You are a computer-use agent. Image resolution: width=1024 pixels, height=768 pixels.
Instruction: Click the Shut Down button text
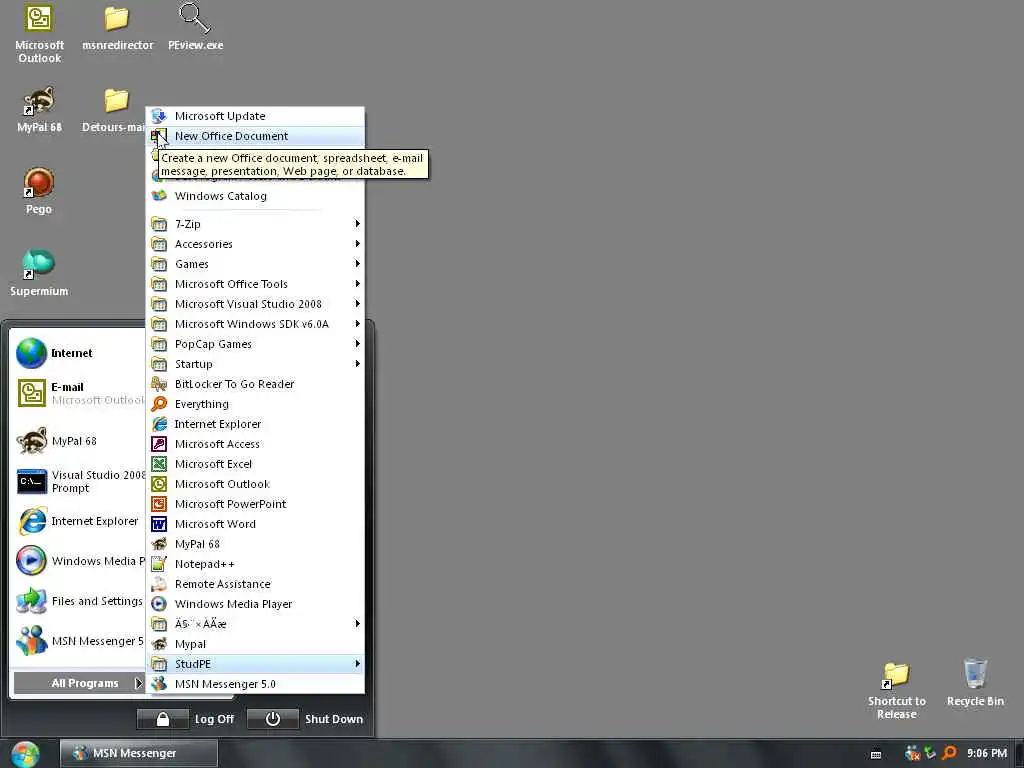334,719
